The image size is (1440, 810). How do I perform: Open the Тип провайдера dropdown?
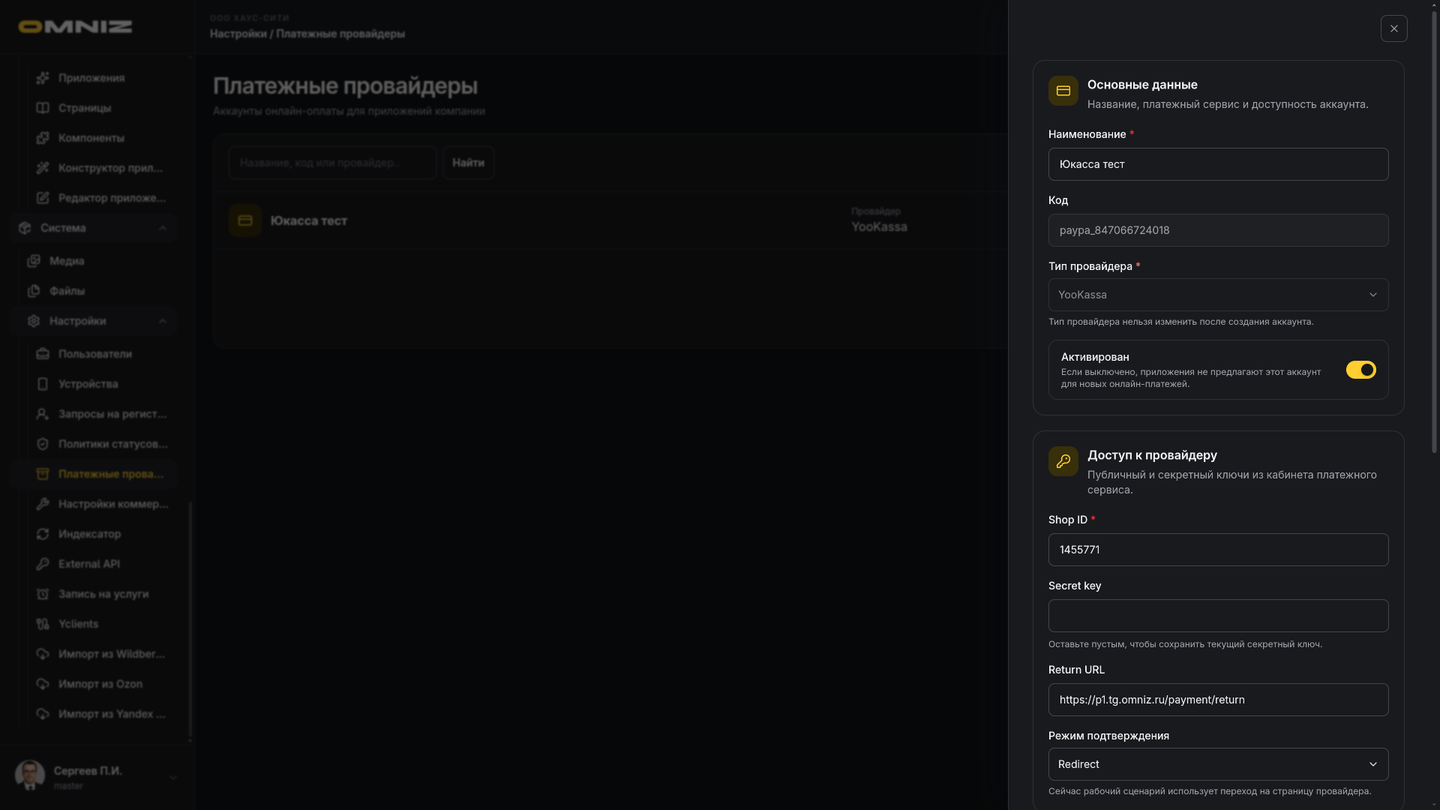1218,295
